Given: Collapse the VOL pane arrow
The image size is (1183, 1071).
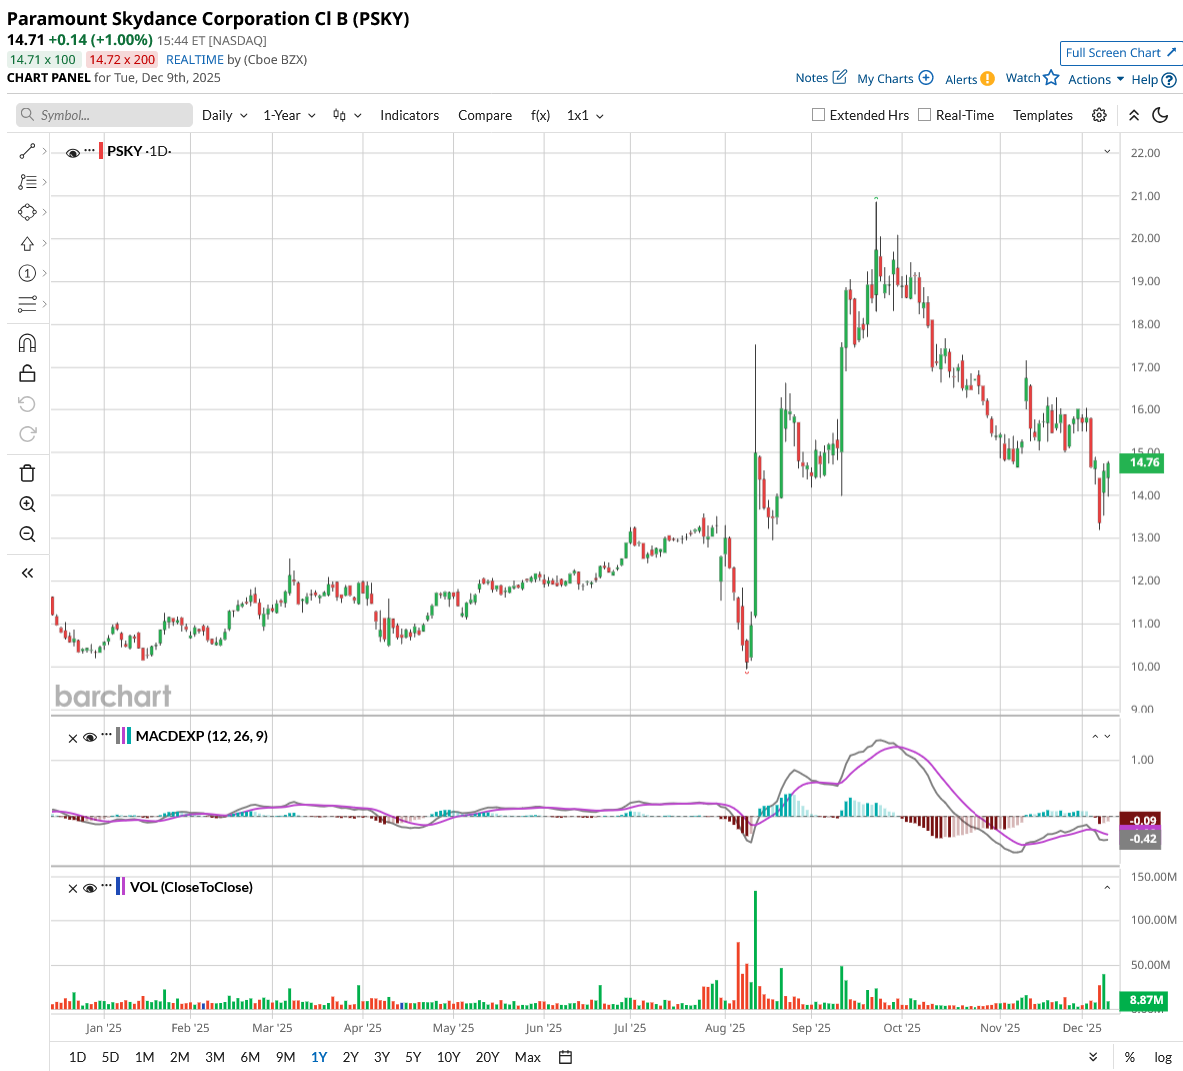Looking at the screenshot, I should [x=1107, y=888].
